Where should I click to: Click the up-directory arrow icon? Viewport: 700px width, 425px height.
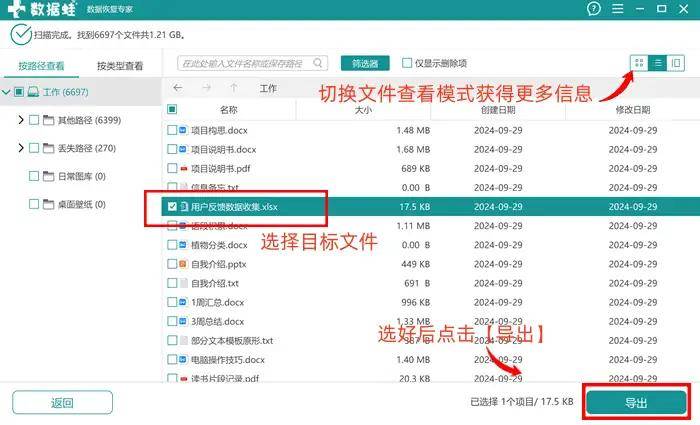pos(233,87)
